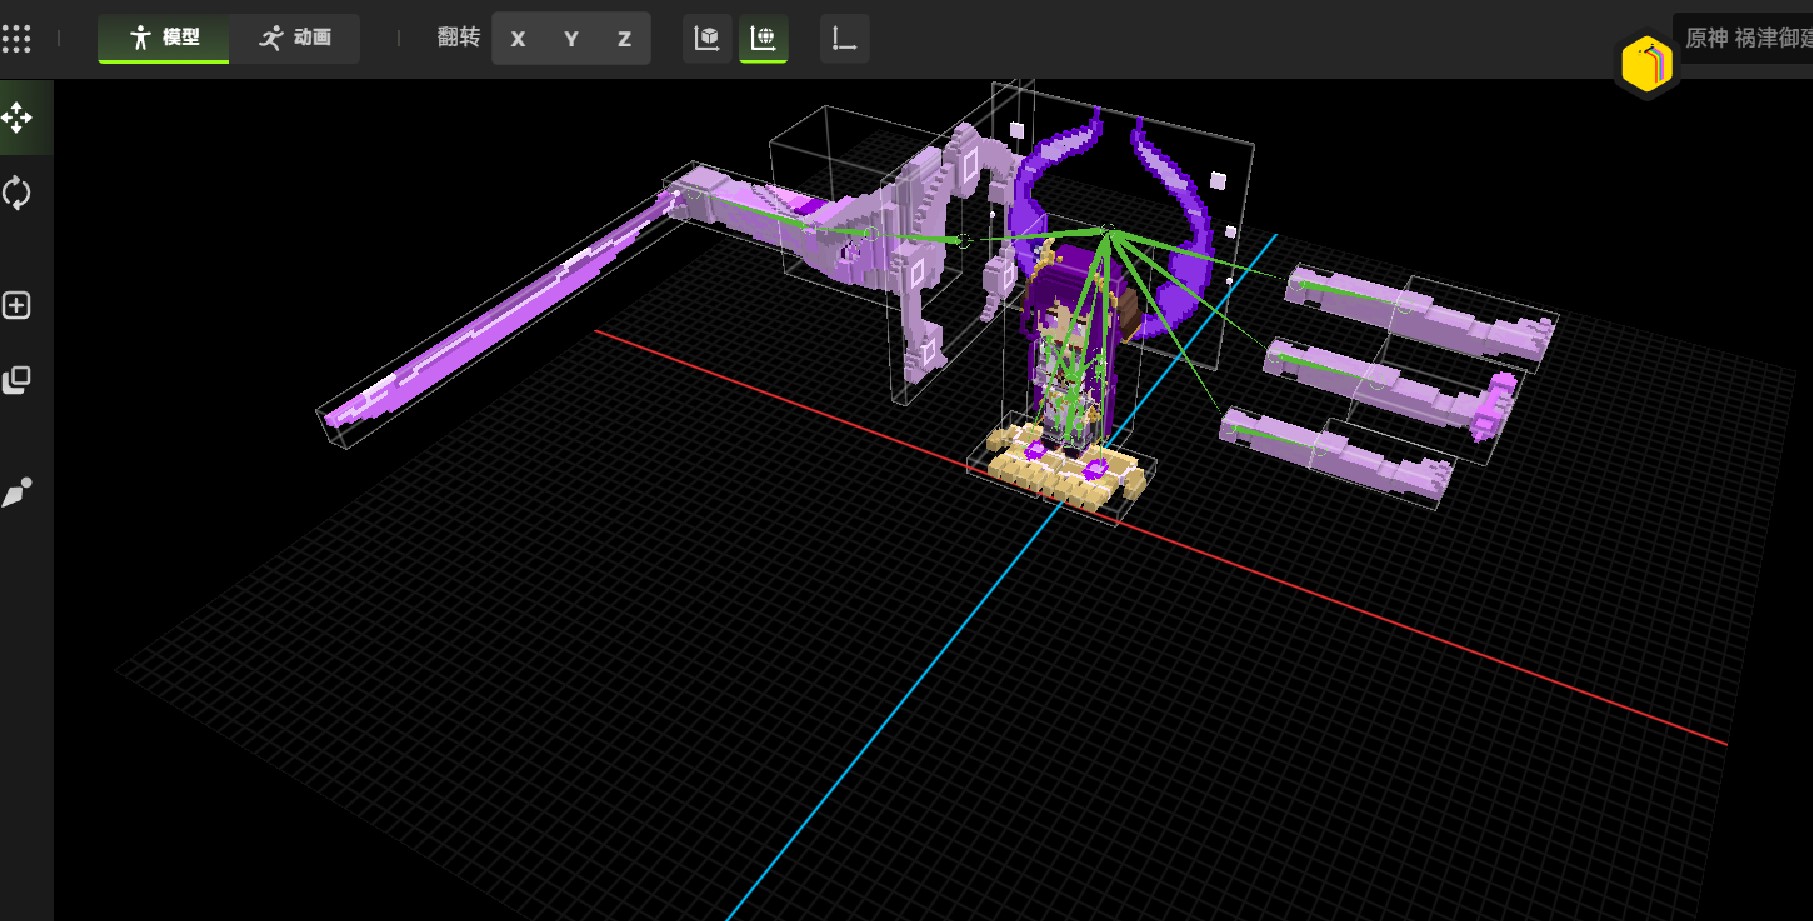Click the add new part plus icon

click(x=17, y=305)
